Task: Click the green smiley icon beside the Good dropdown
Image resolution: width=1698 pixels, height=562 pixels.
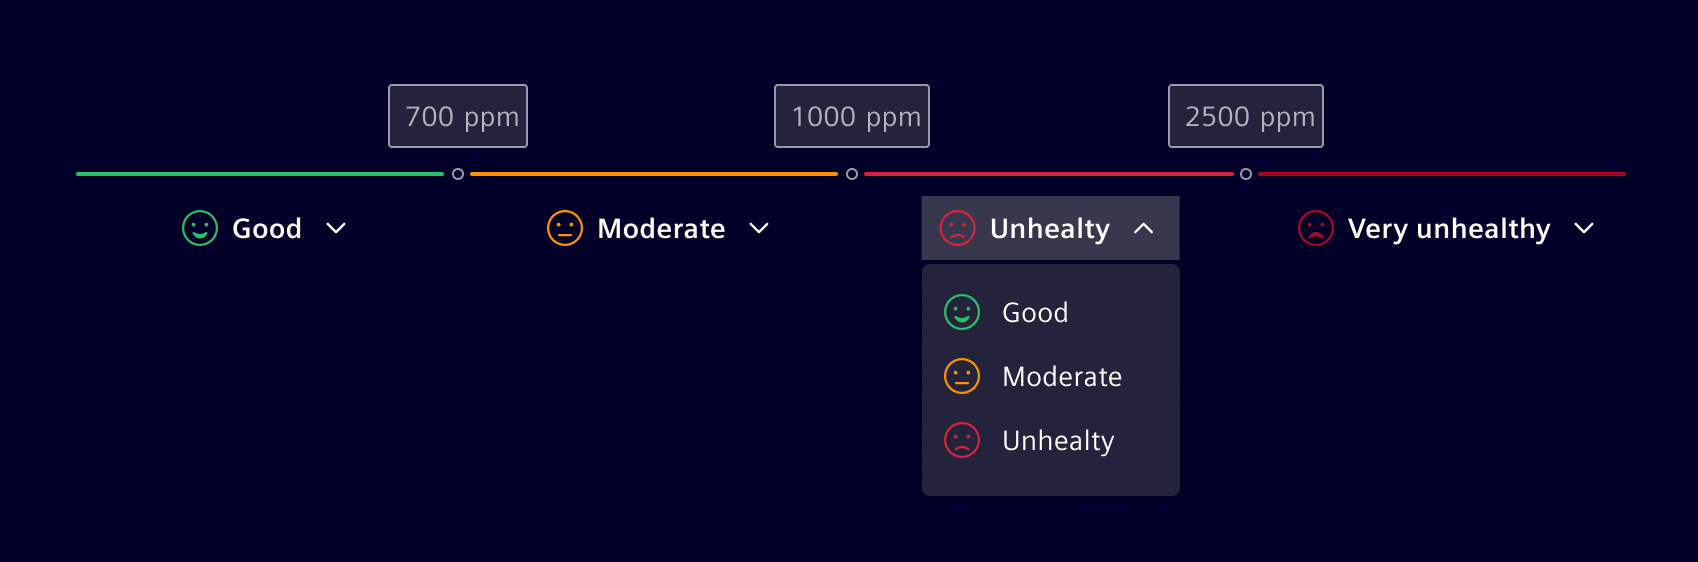Action: pyautogui.click(x=200, y=228)
